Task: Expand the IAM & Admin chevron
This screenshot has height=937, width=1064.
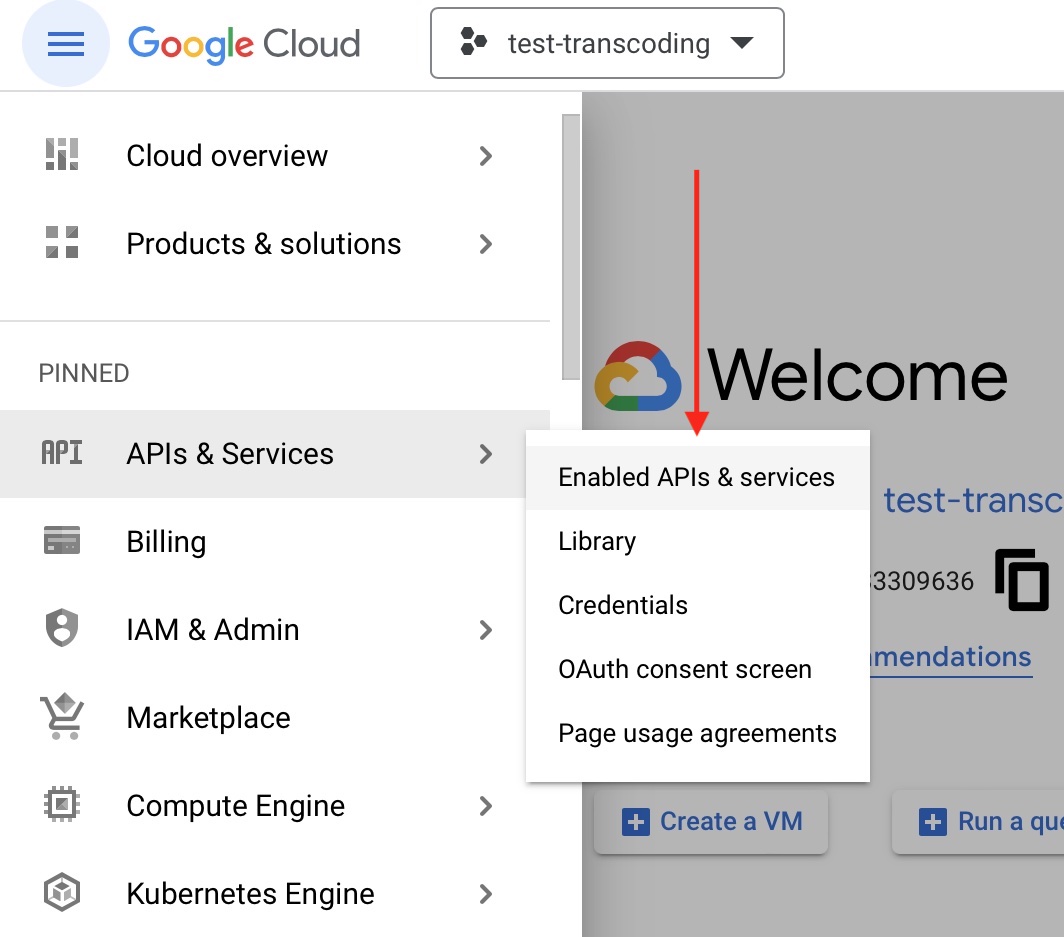Action: pyautogui.click(x=485, y=630)
